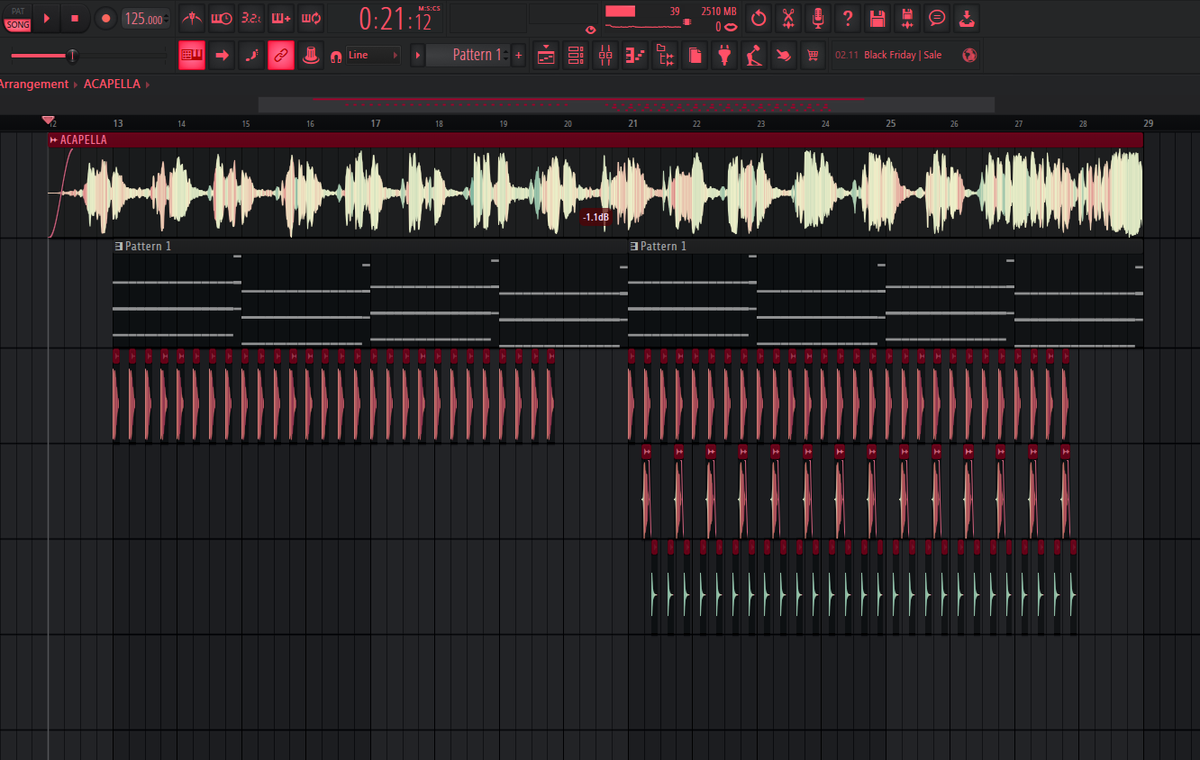
Task: Add a new pattern with plus button
Action: click(x=518, y=56)
